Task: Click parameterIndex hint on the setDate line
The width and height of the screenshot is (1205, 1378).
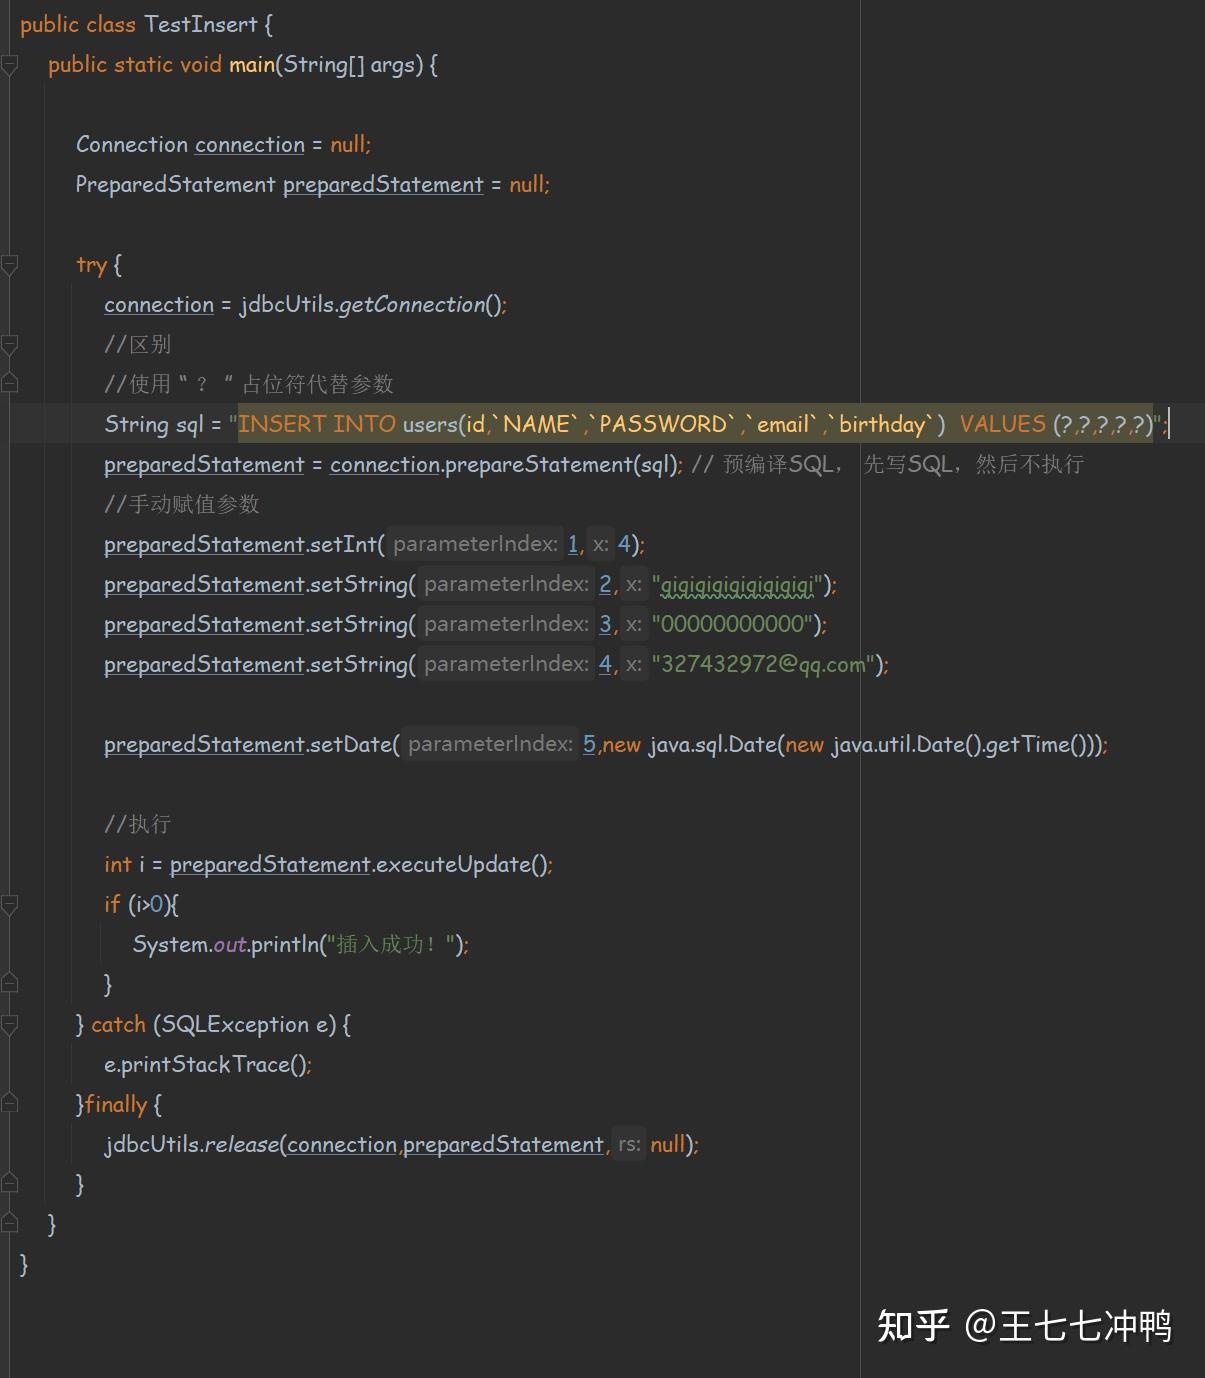Action: [489, 744]
